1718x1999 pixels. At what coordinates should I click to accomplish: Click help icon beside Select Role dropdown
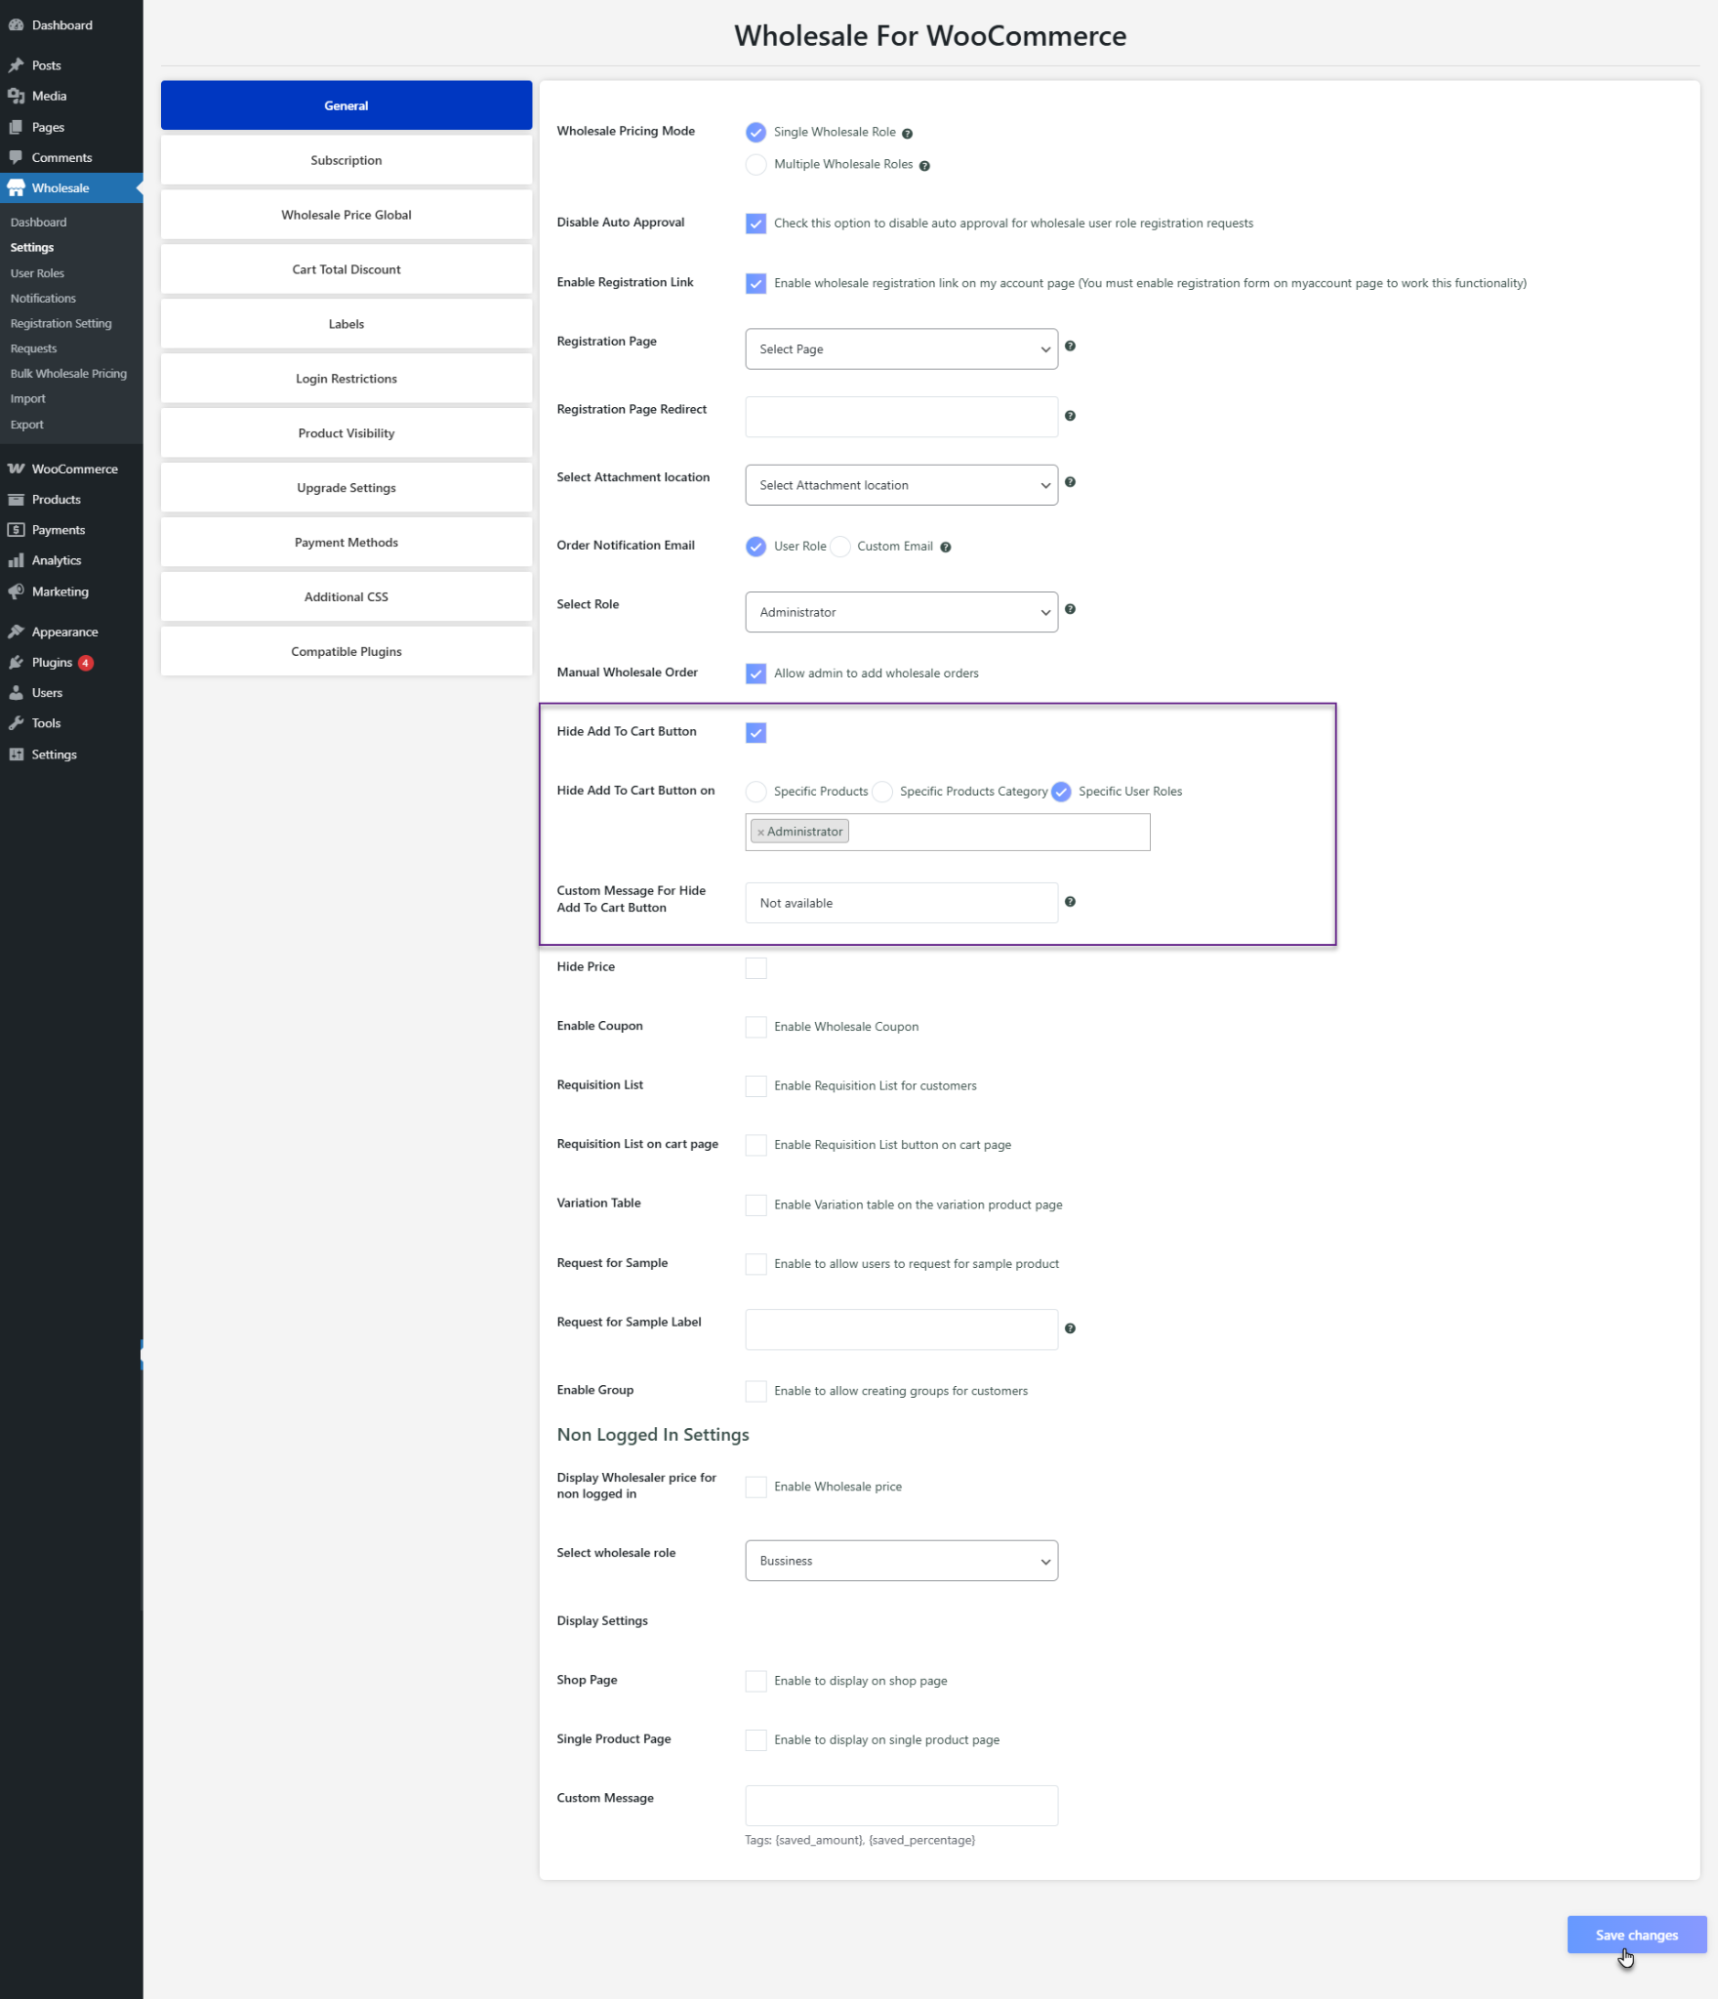pyautogui.click(x=1070, y=609)
